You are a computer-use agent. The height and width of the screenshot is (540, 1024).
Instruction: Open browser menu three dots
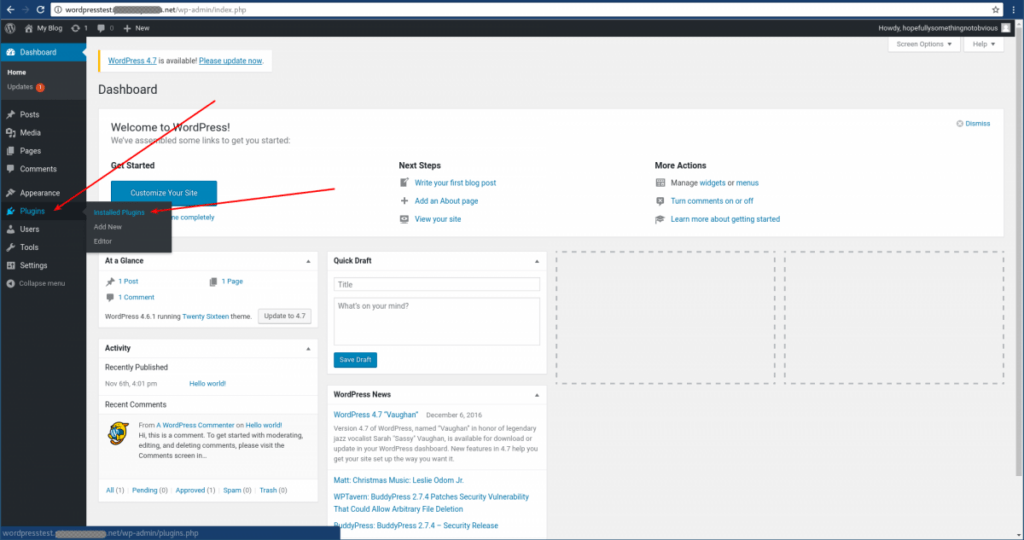1014,10
